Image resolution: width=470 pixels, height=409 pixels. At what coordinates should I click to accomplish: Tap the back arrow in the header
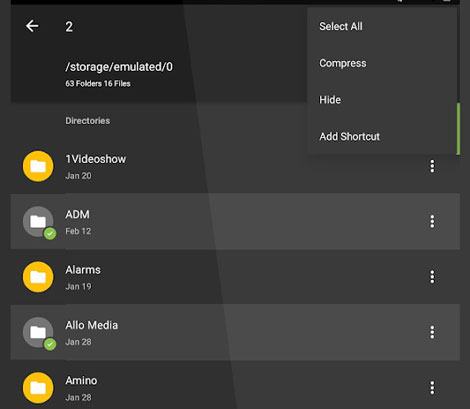click(32, 26)
